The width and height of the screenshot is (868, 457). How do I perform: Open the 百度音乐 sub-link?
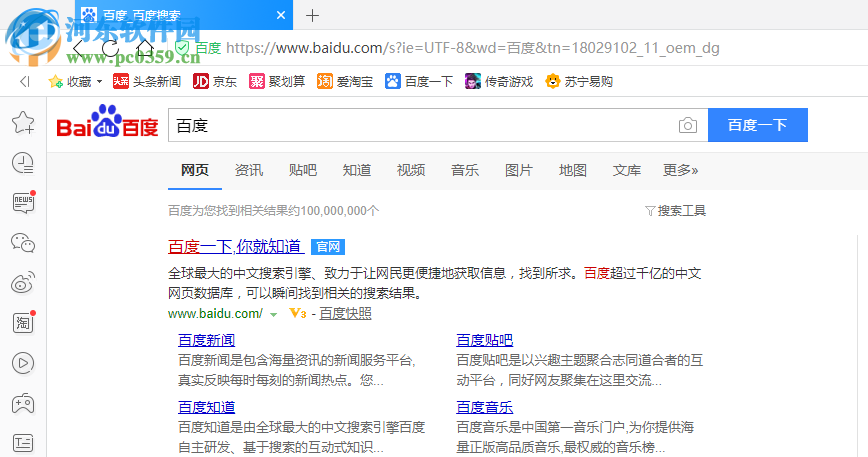484,407
